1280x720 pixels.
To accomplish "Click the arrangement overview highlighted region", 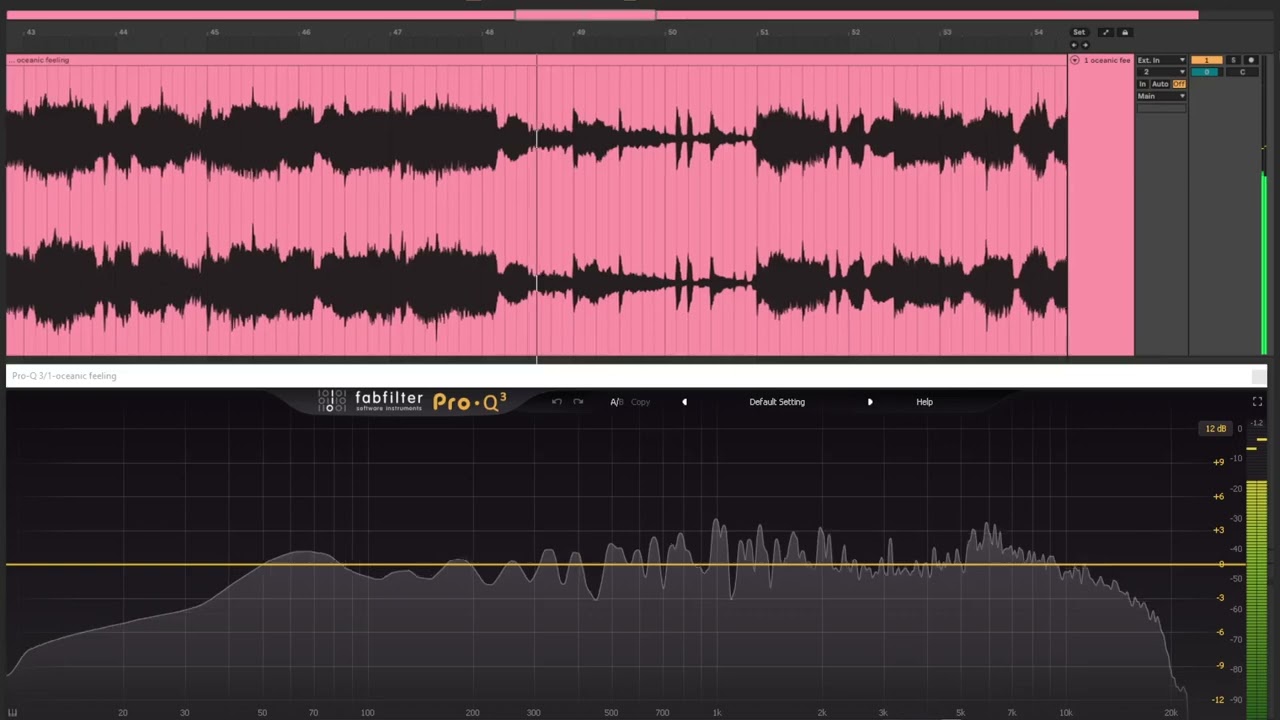I will (585, 15).
